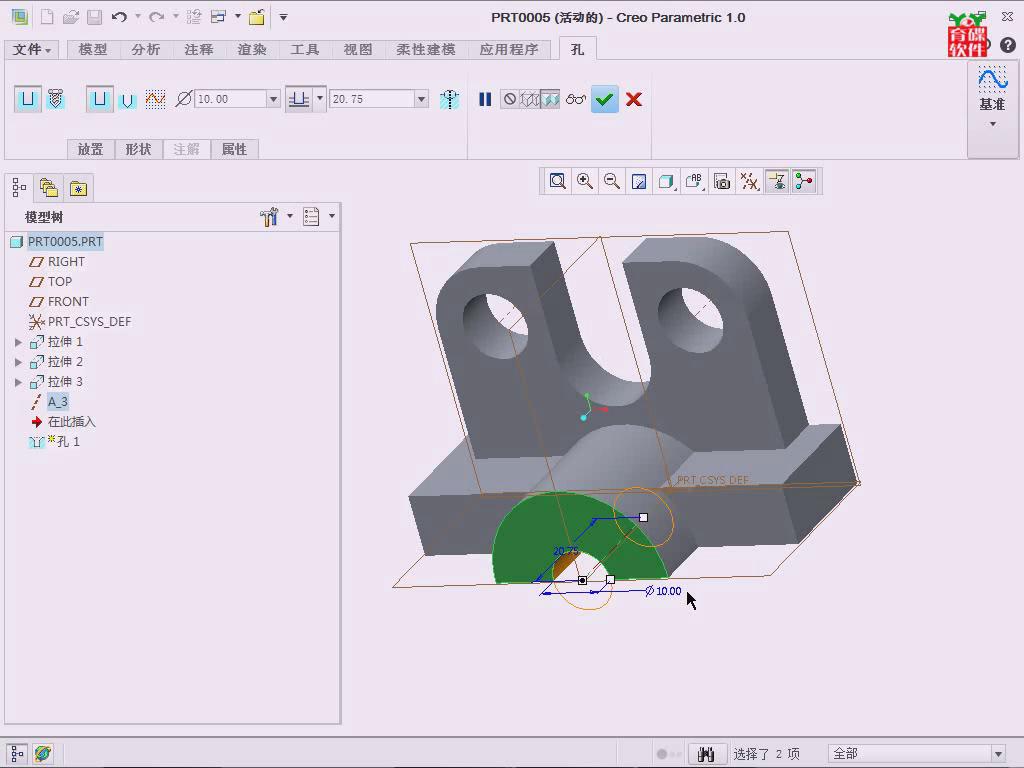Click the windows switch icon
Image resolution: width=1024 pixels, height=768 pixels.
219,17
